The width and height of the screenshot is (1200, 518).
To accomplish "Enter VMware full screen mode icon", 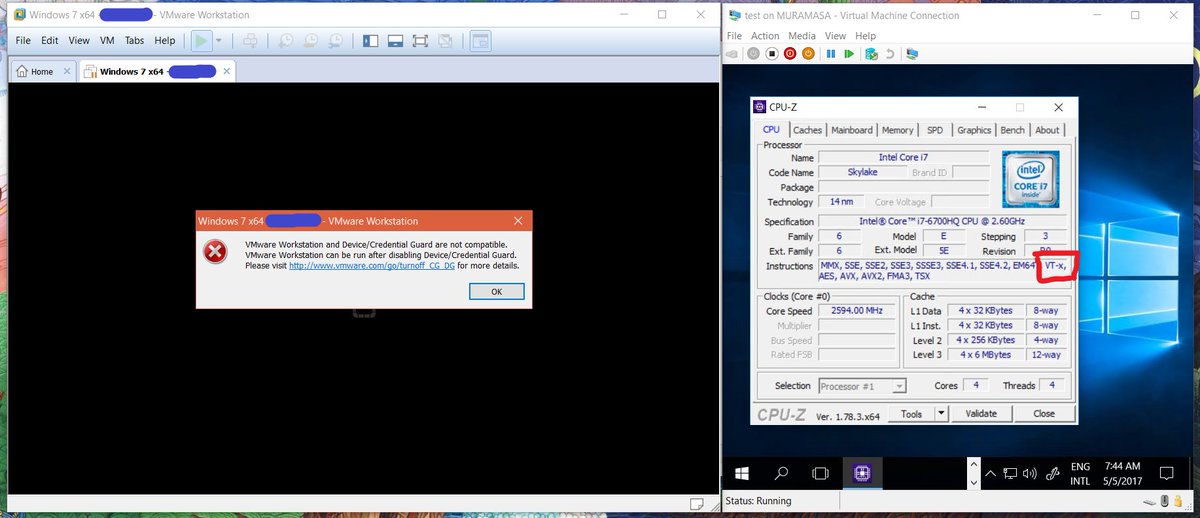I will tap(420, 41).
